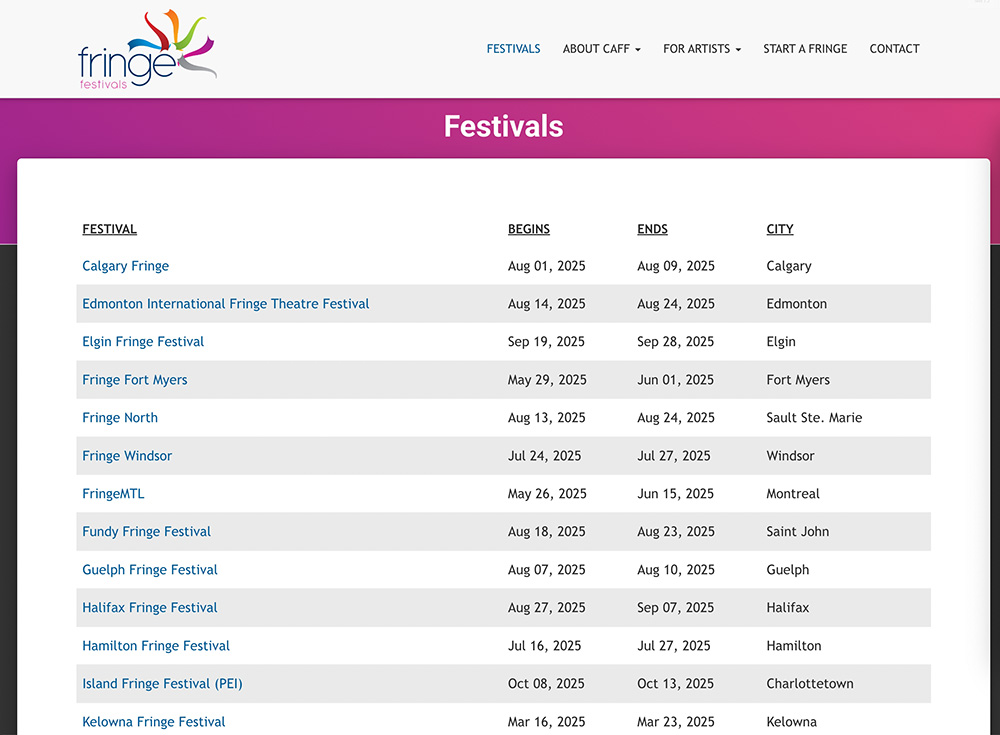
Task: Click end date Jun 15, 2025
Action: click(675, 494)
